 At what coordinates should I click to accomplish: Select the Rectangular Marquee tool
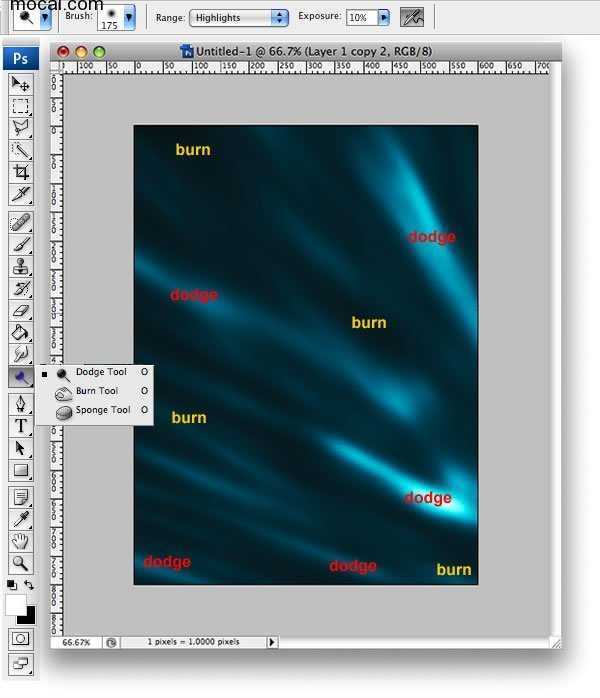(x=20, y=106)
